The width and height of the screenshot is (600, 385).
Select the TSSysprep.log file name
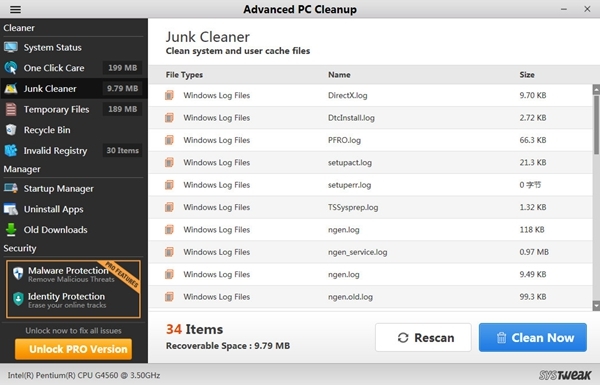point(353,207)
